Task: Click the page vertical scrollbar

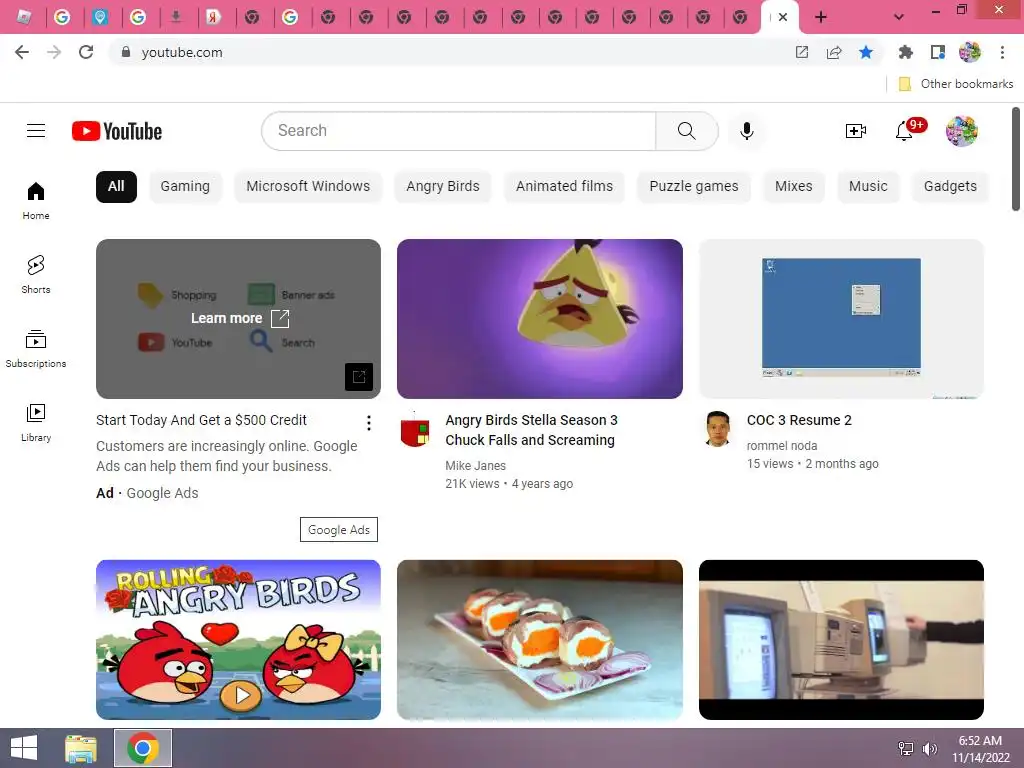Action: coord(1016,159)
